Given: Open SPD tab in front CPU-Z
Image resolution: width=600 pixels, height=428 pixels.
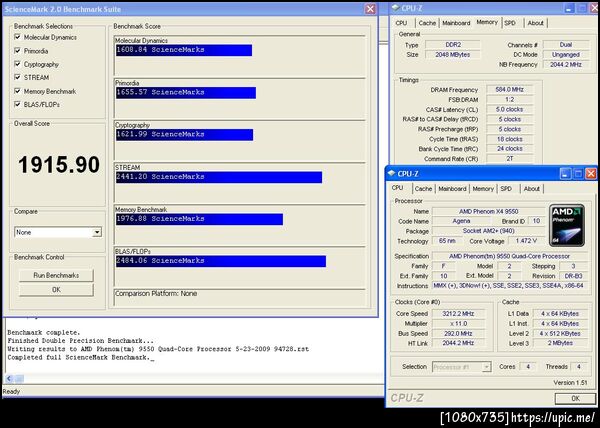Looking at the screenshot, I should click(x=506, y=189).
